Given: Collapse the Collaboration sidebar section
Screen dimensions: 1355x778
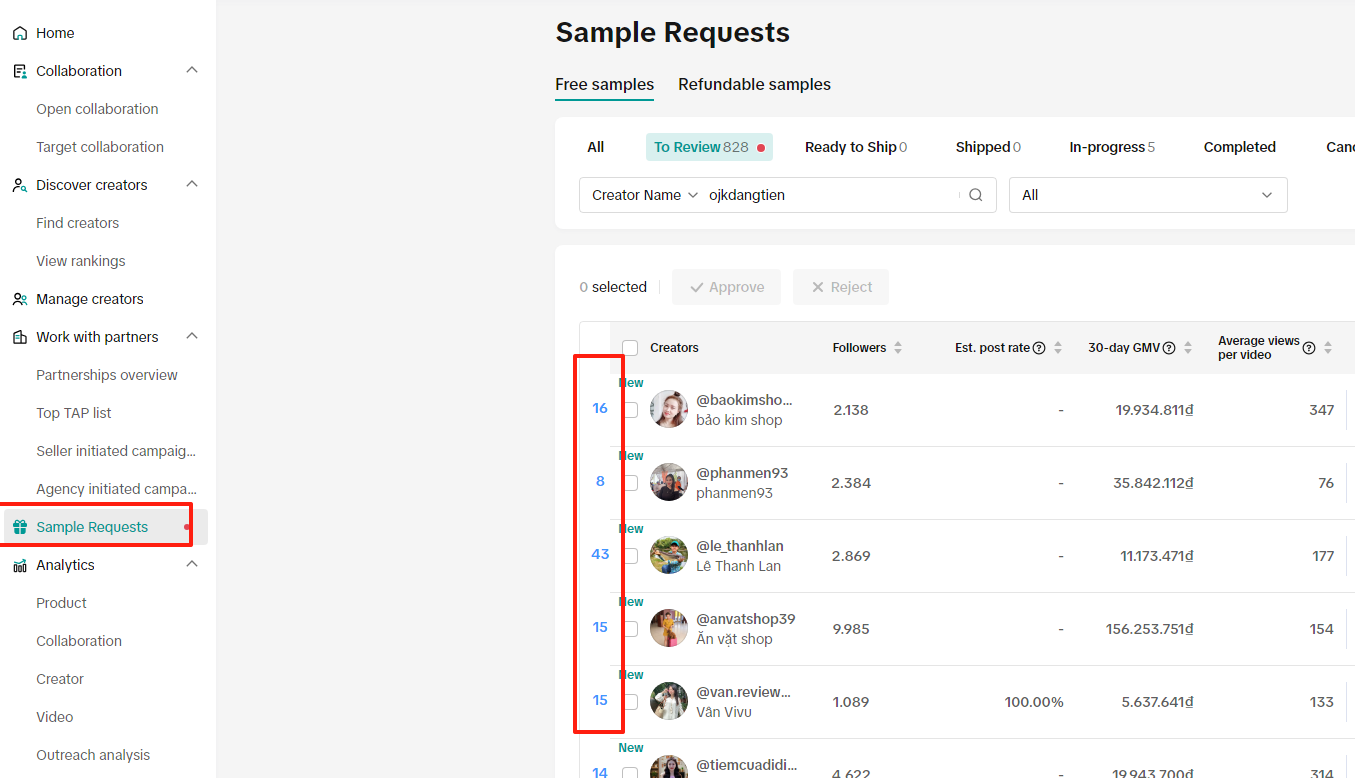Looking at the screenshot, I should click(x=193, y=71).
